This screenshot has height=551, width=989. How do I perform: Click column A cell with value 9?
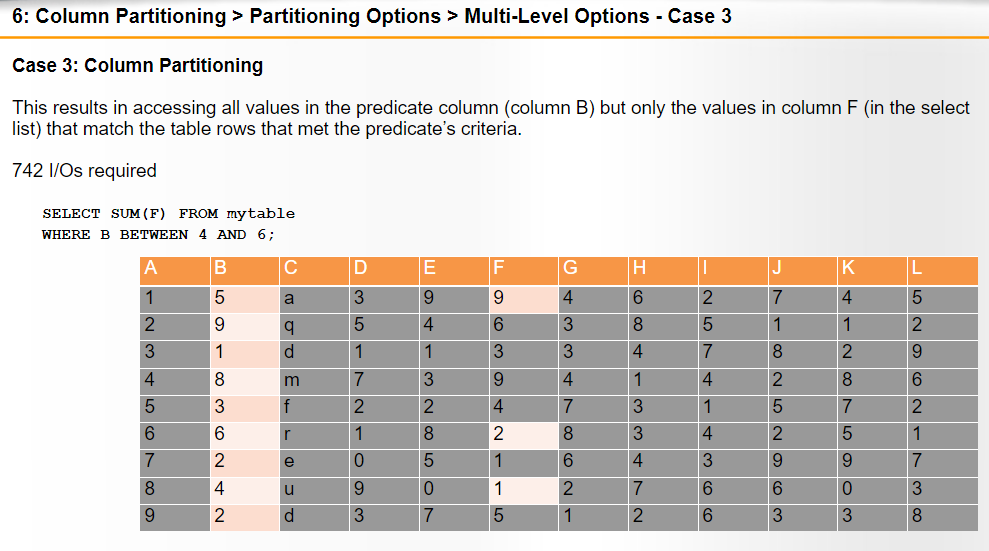pyautogui.click(x=175, y=517)
